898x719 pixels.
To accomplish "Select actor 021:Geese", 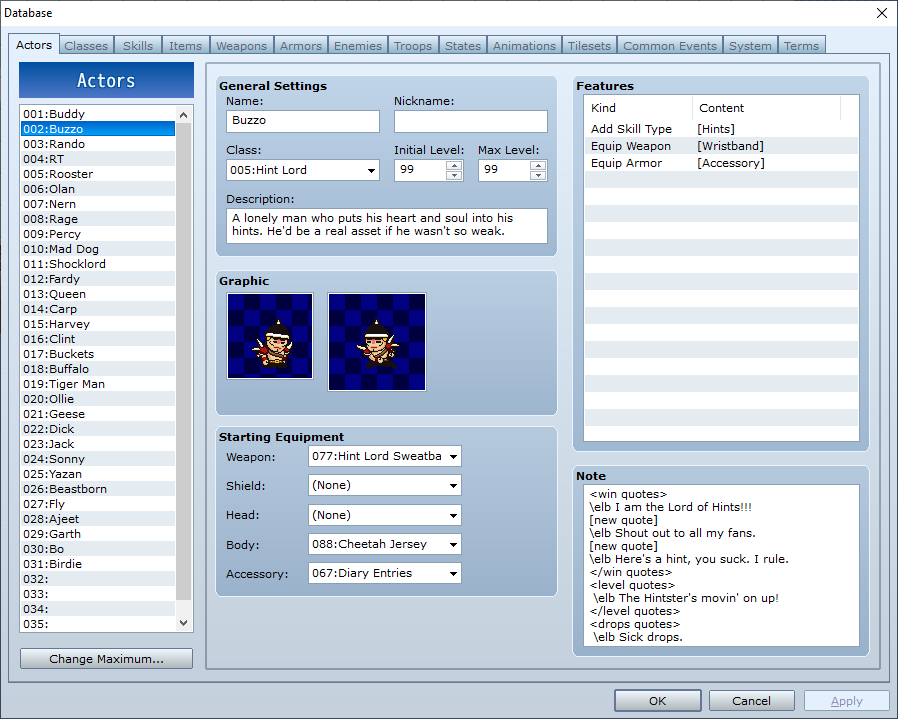I will pyautogui.click(x=98, y=414).
